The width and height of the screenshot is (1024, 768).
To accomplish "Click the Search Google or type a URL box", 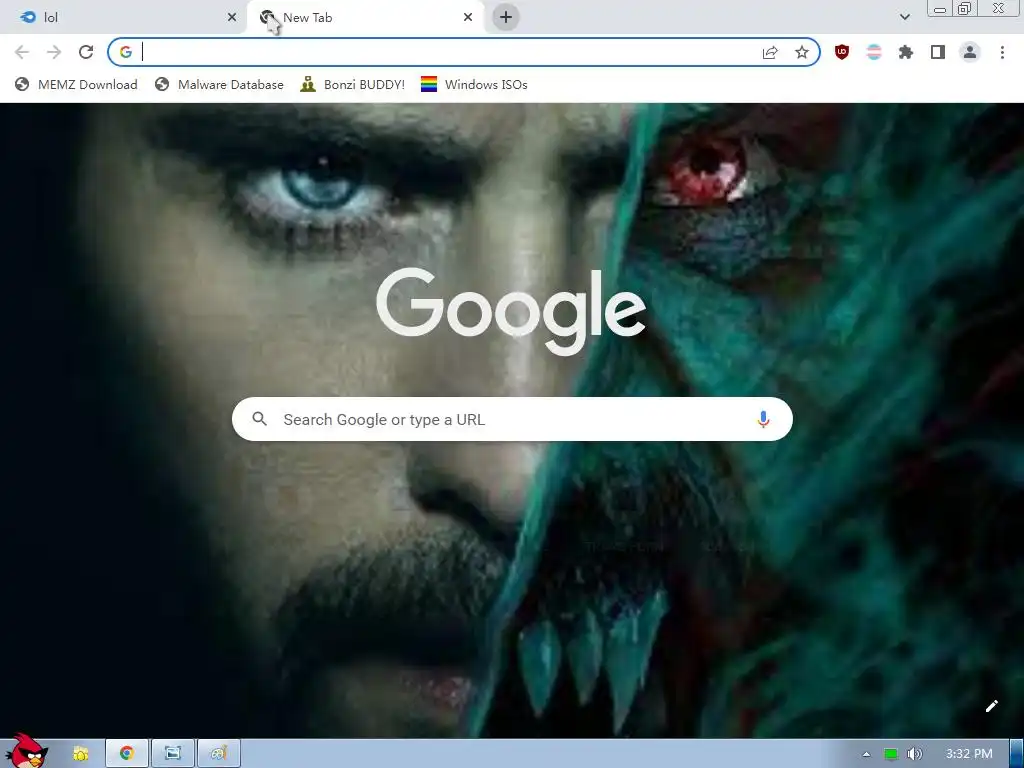I will click(x=512, y=419).
